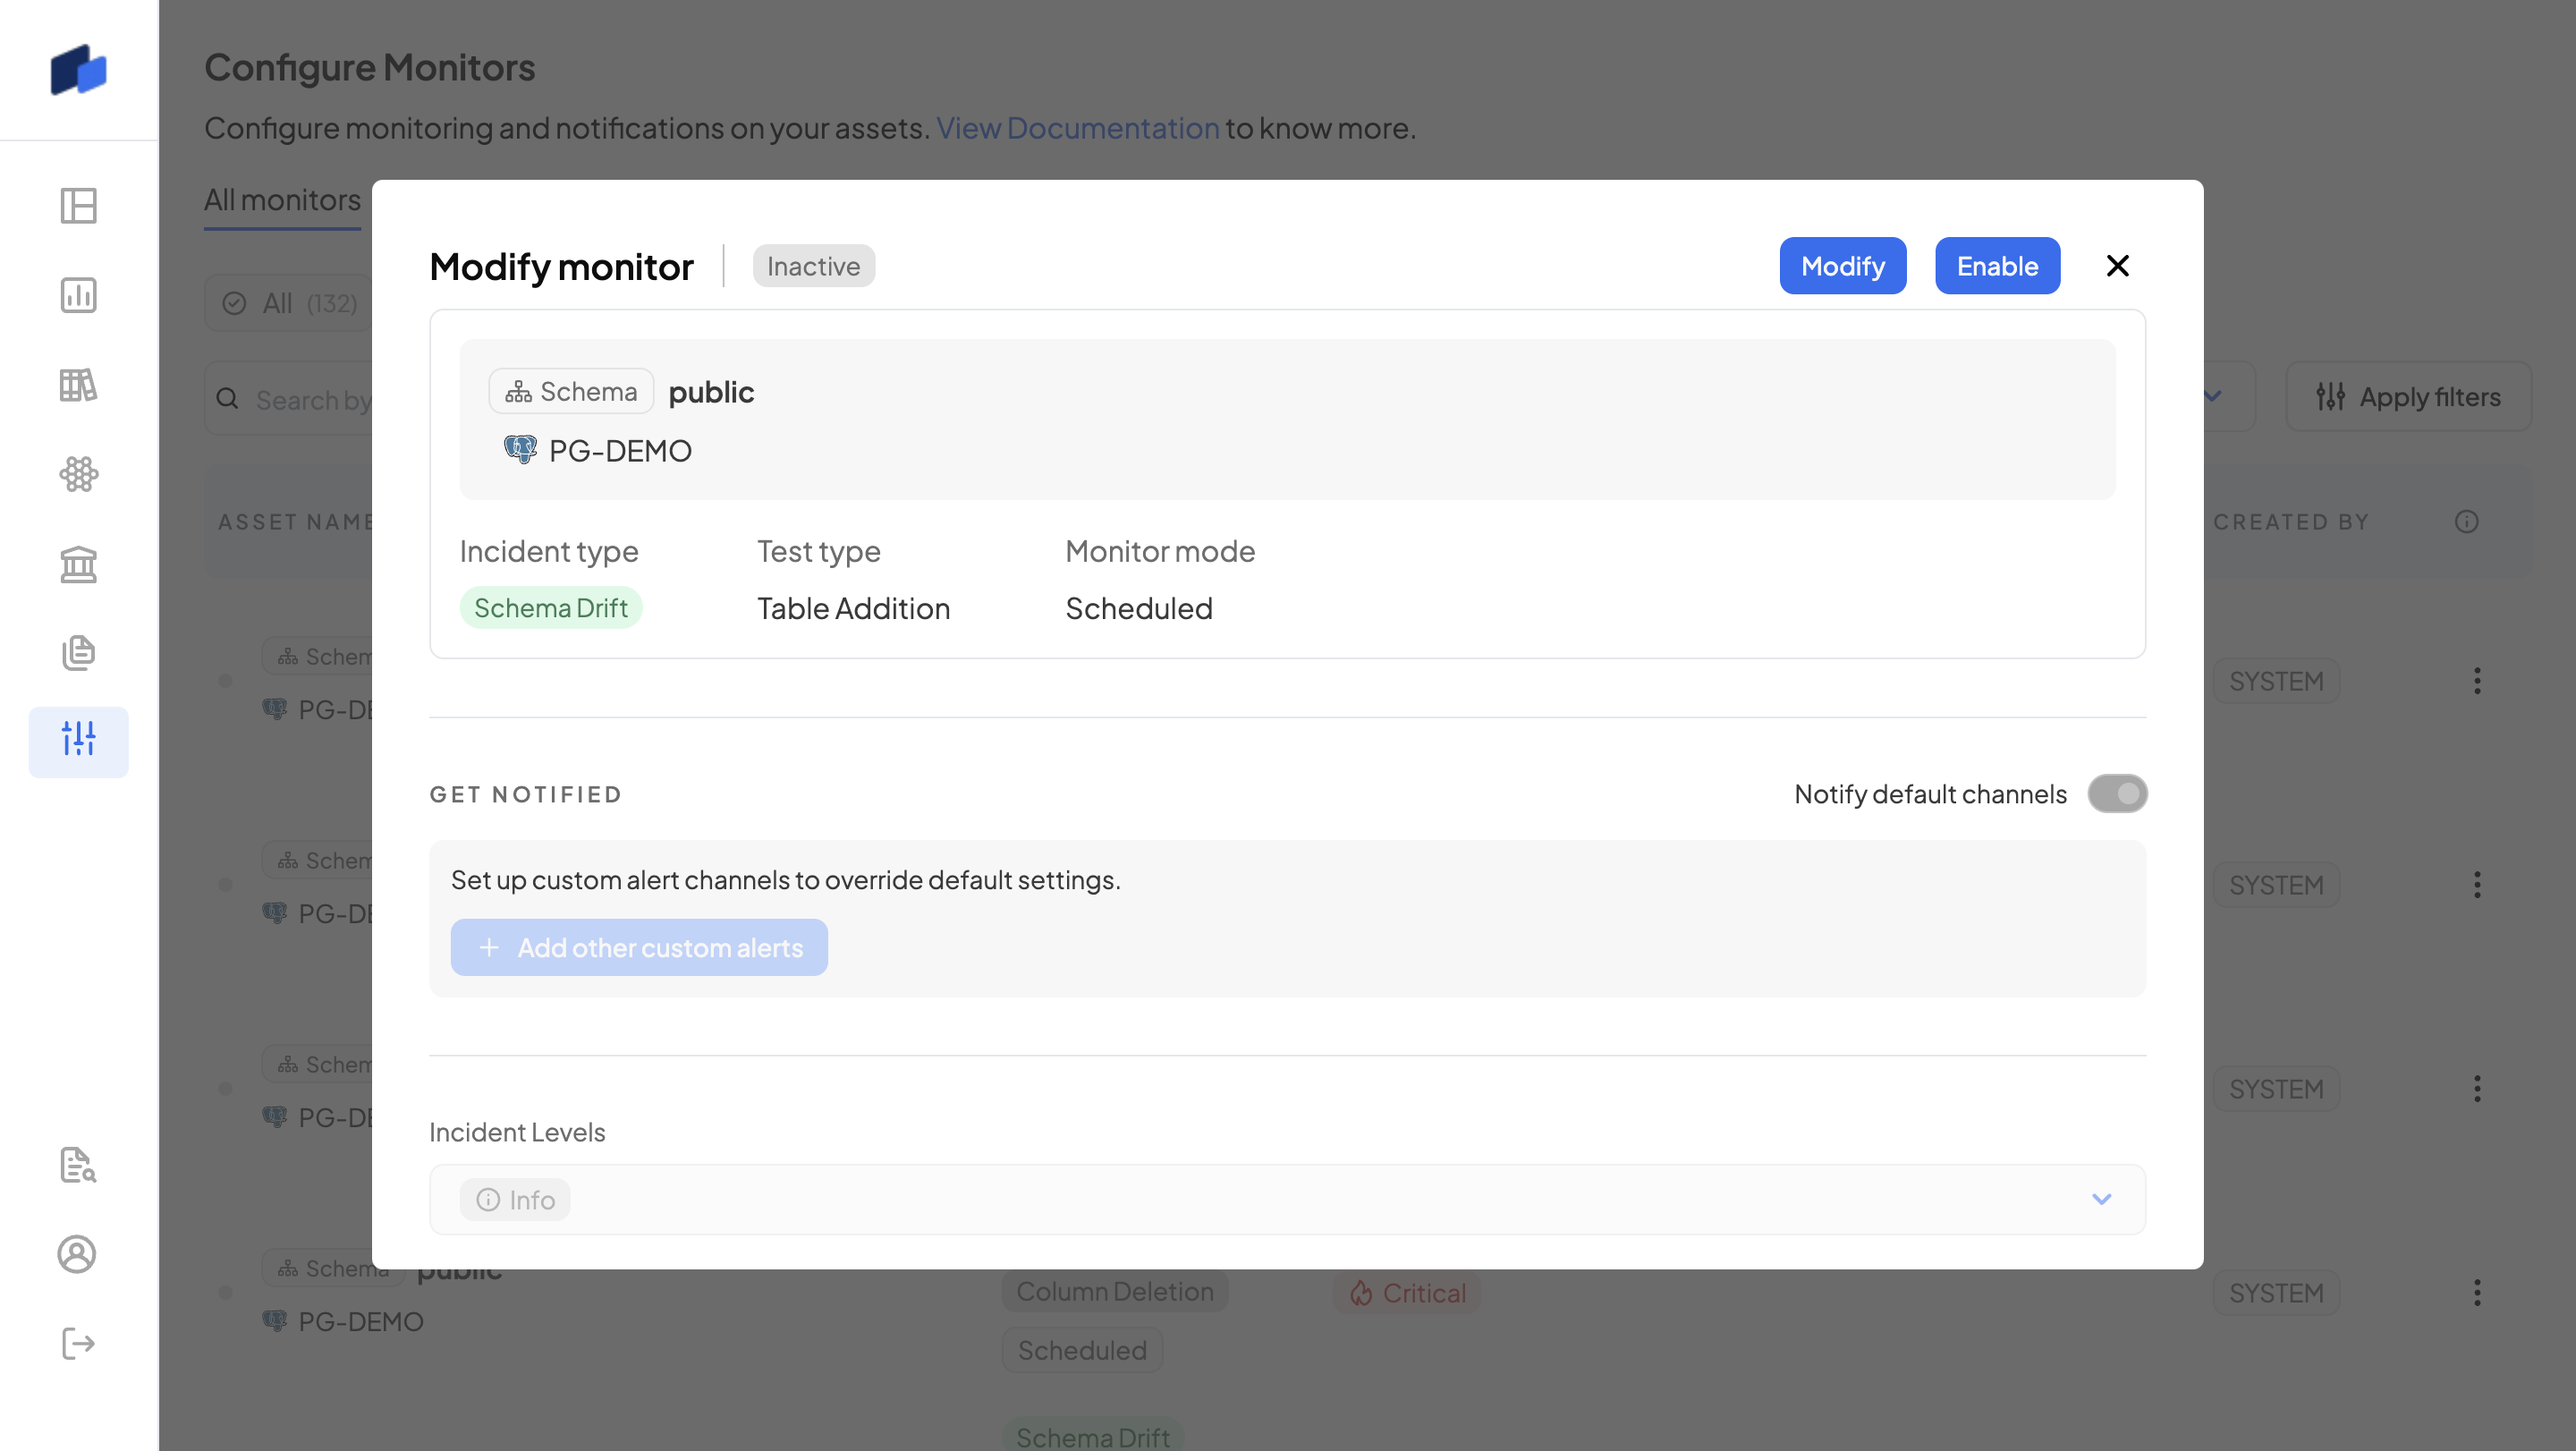The height and width of the screenshot is (1451, 2576).
Task: Toggle Notify default channels switch
Action: [2116, 794]
